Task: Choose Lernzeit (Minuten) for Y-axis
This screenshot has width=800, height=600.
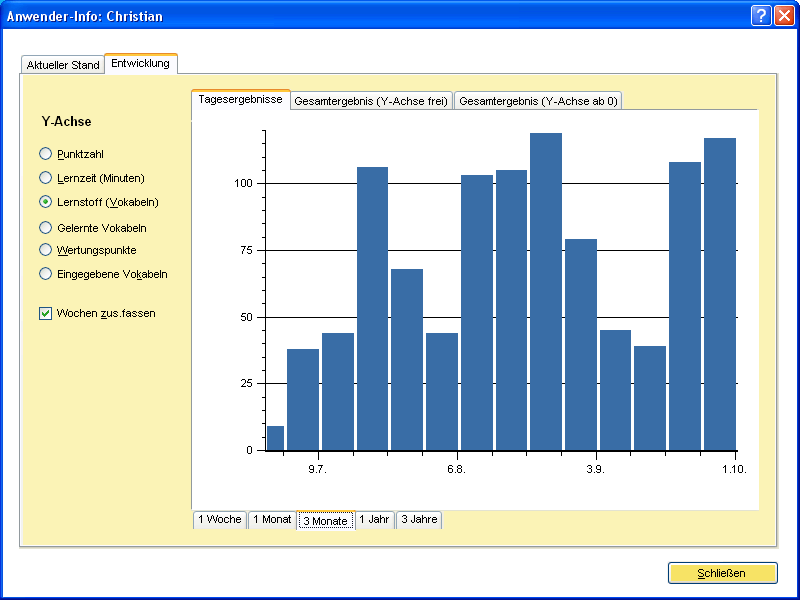Action: 45,178
